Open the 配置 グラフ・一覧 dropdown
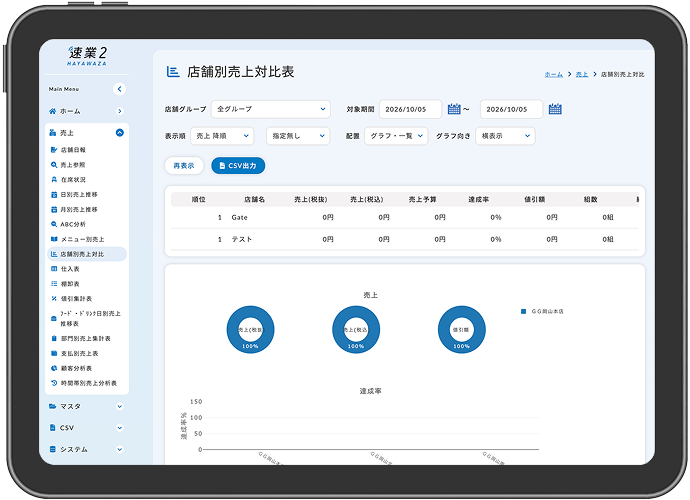 pyautogui.click(x=396, y=136)
